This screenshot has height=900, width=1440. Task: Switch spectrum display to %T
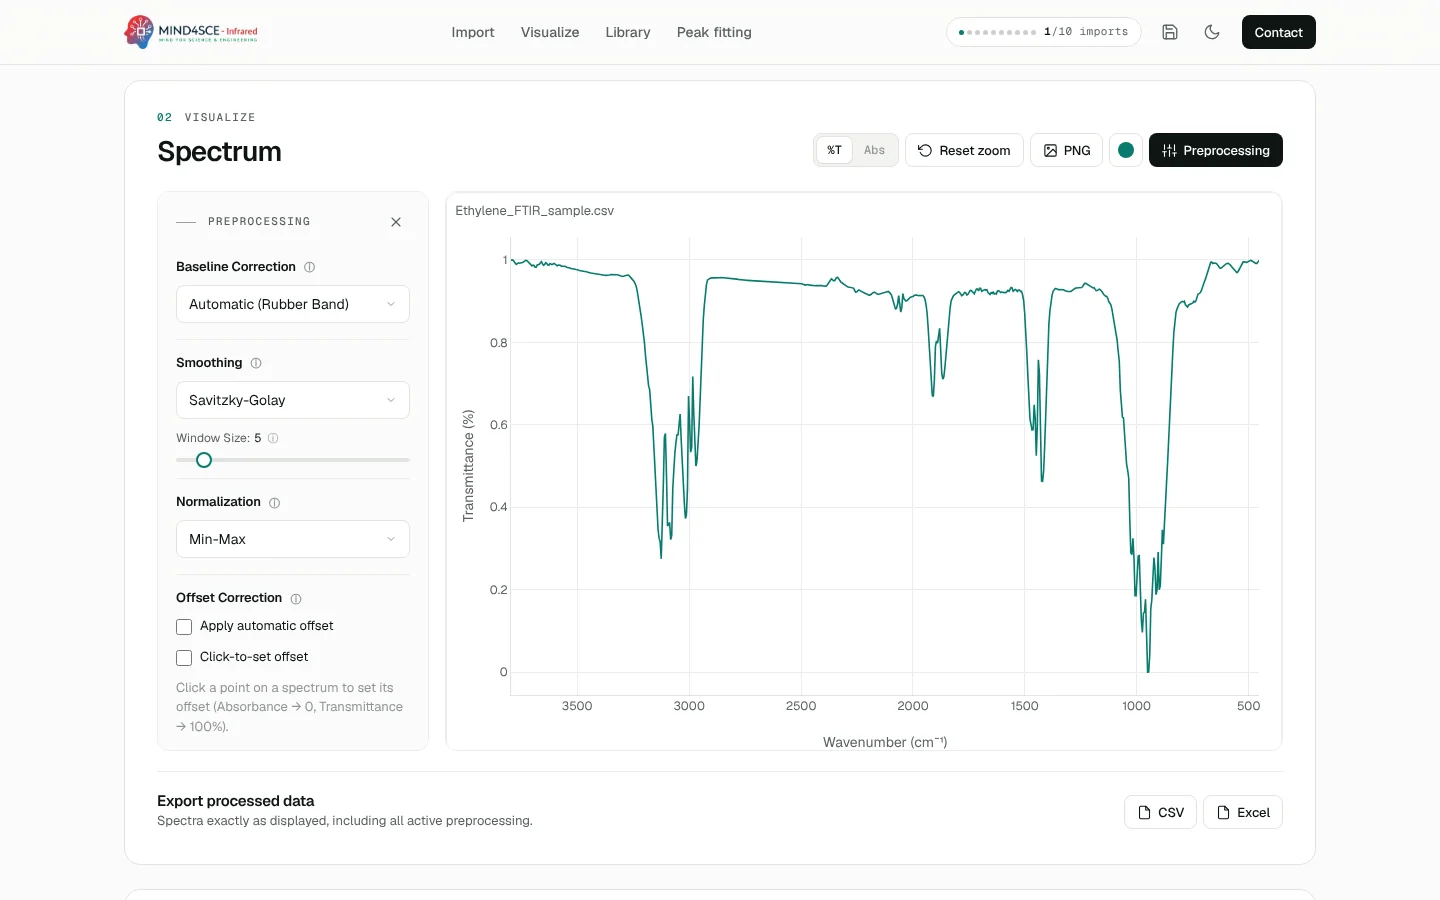834,150
